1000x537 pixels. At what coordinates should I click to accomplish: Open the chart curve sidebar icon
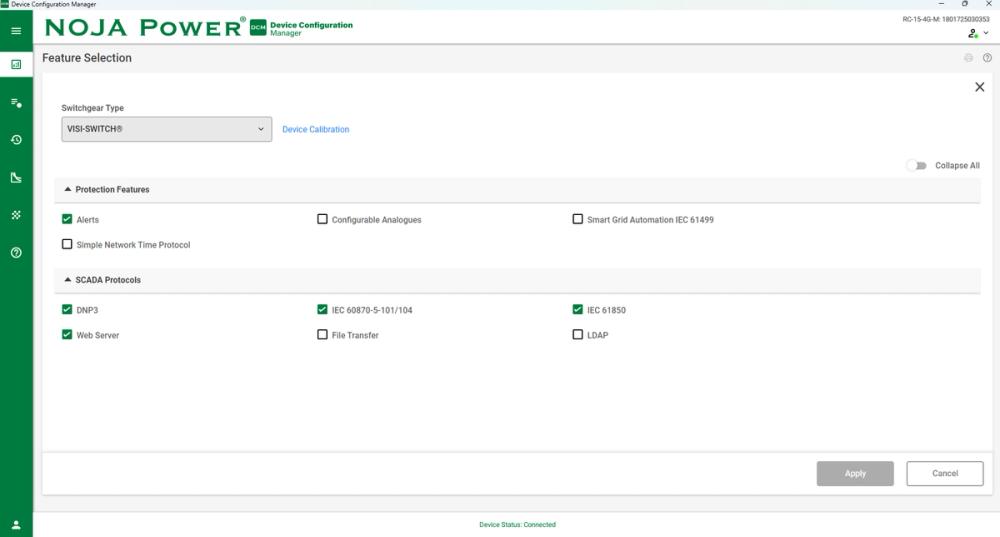pos(16,177)
